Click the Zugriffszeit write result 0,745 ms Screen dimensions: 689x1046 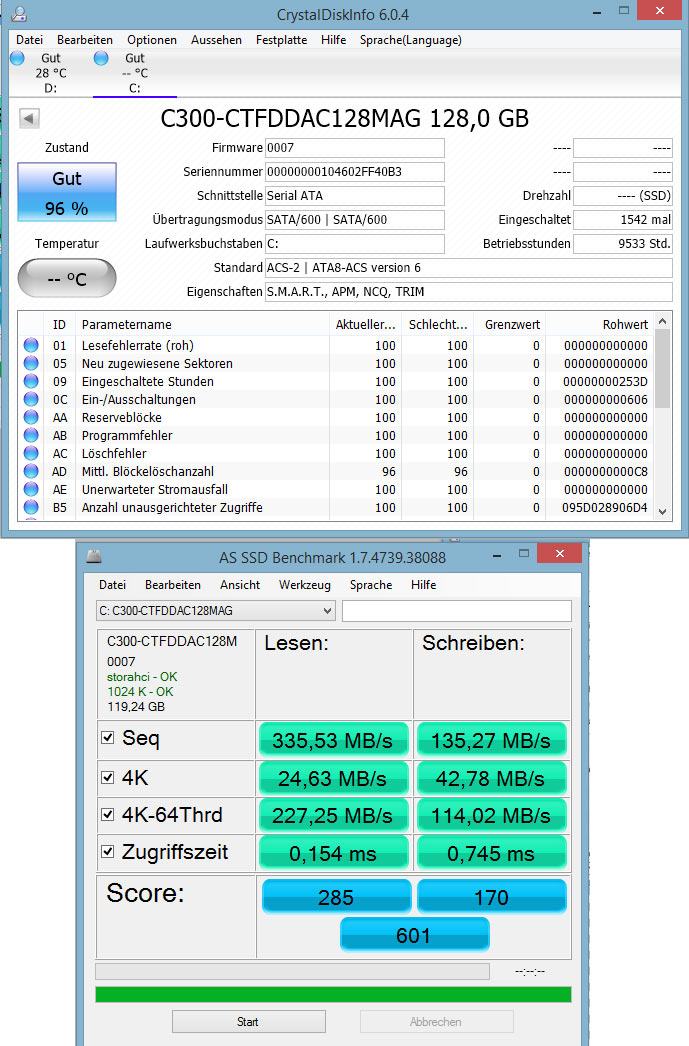tap(492, 853)
